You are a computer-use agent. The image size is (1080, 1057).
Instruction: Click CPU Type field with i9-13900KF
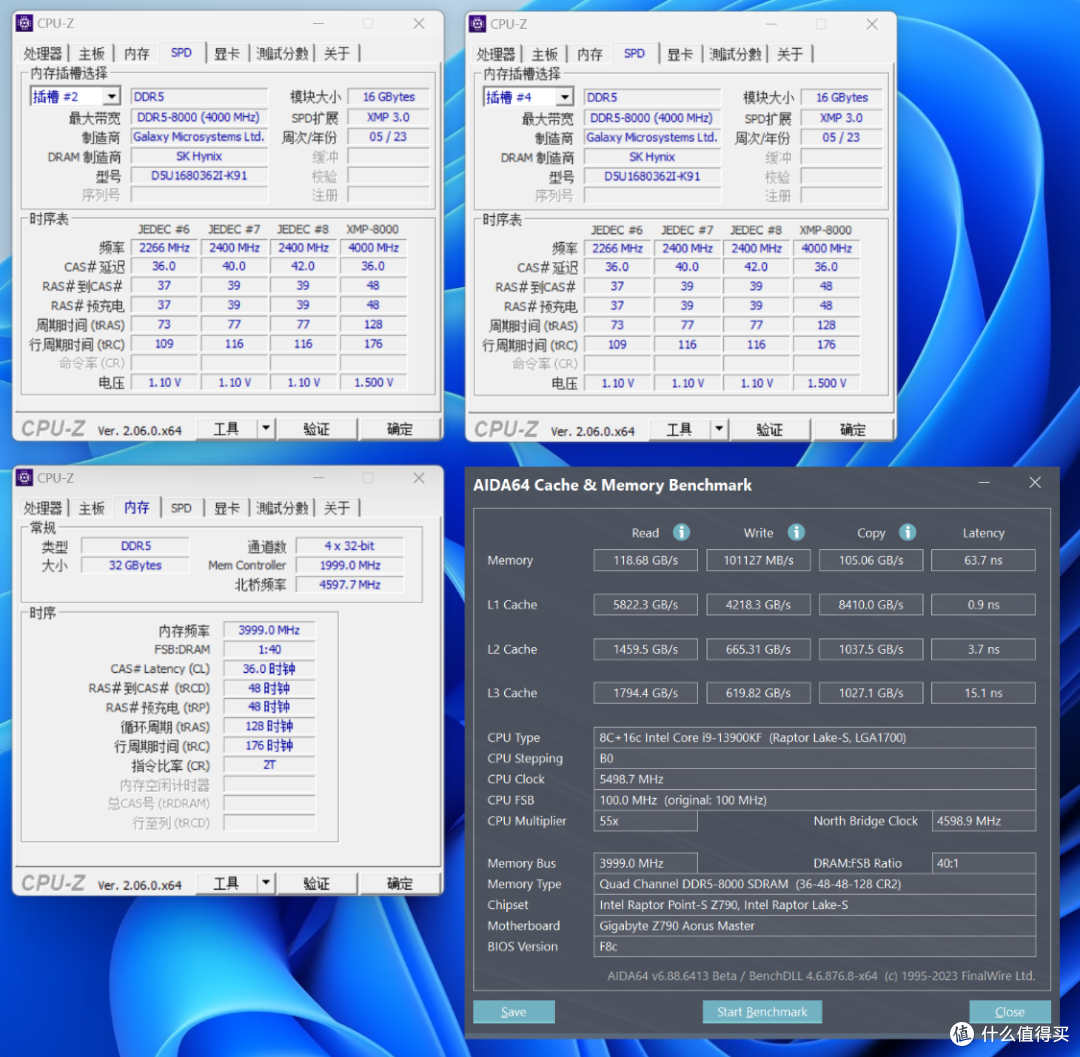click(x=814, y=737)
